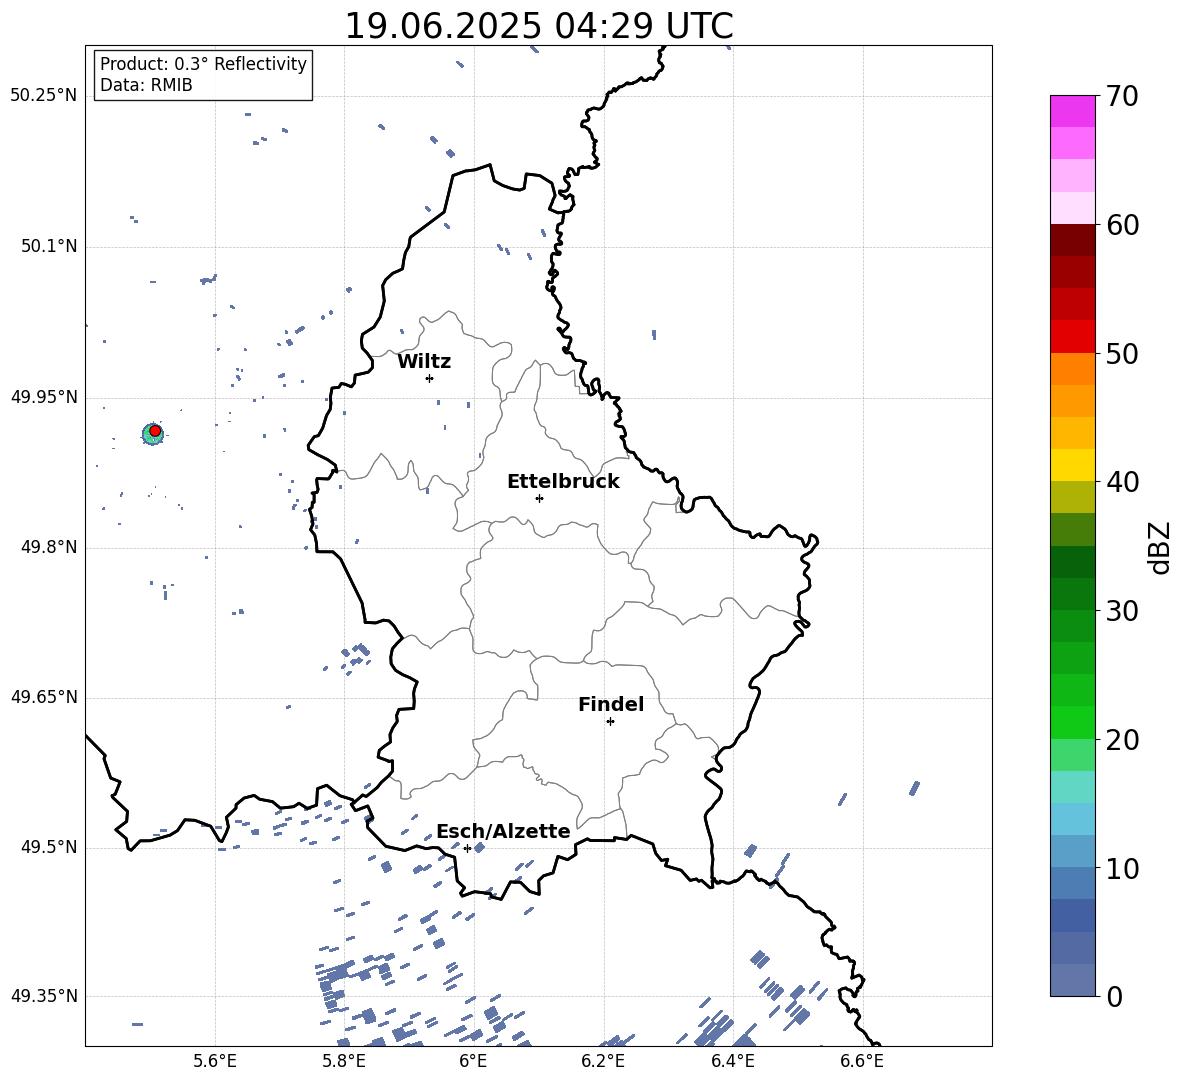Click the colorbar tick label 20
This screenshot has width=1184, height=1081.
1122,740
